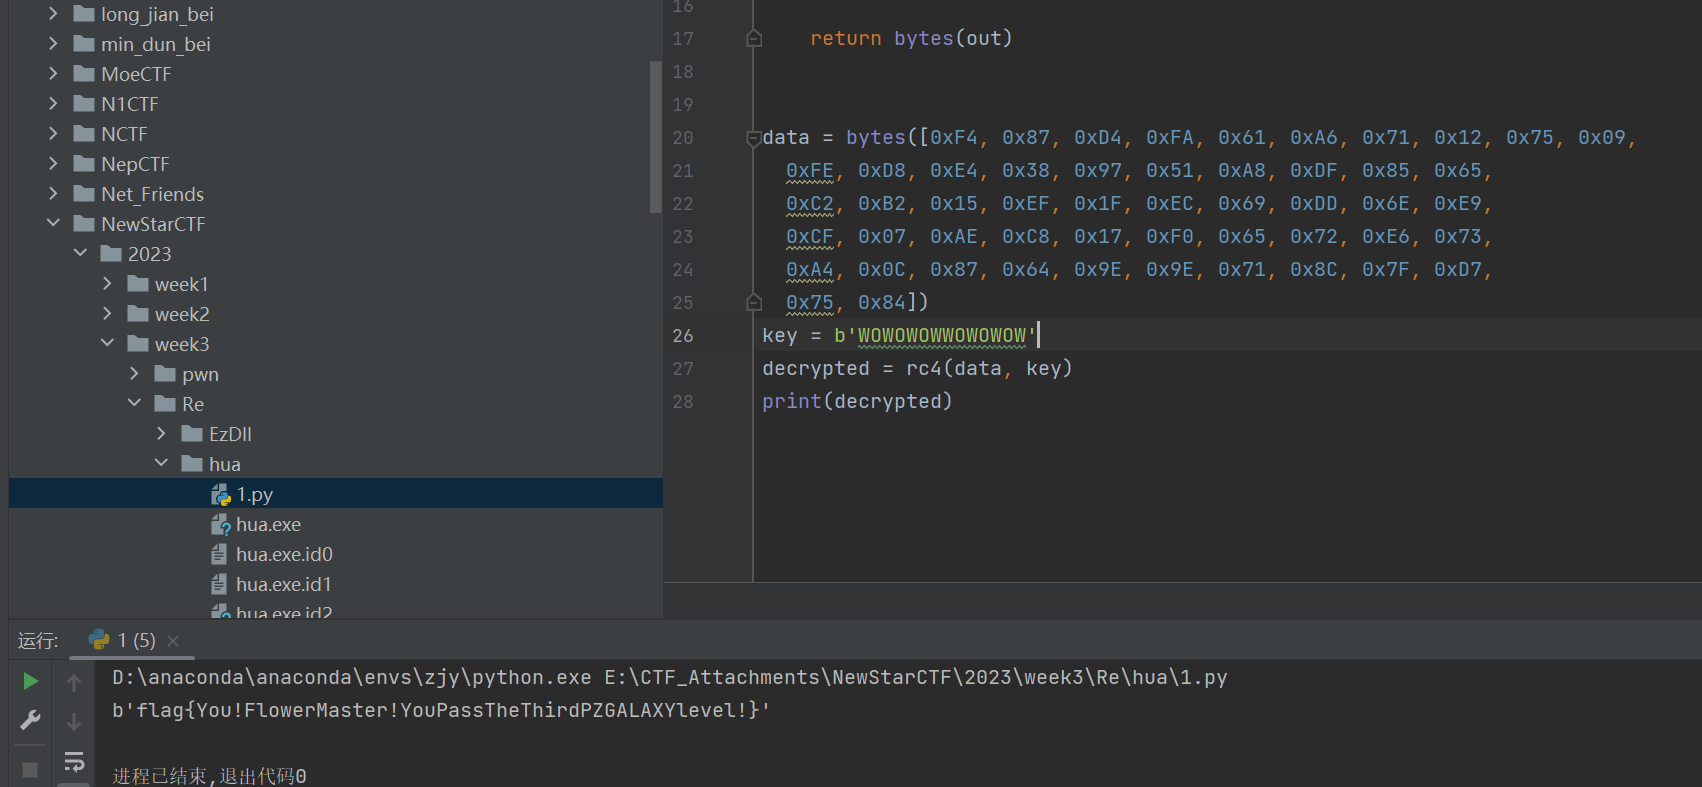Viewport: 1702px width, 787px height.
Task: Expand the week1 folder
Action: 107,284
